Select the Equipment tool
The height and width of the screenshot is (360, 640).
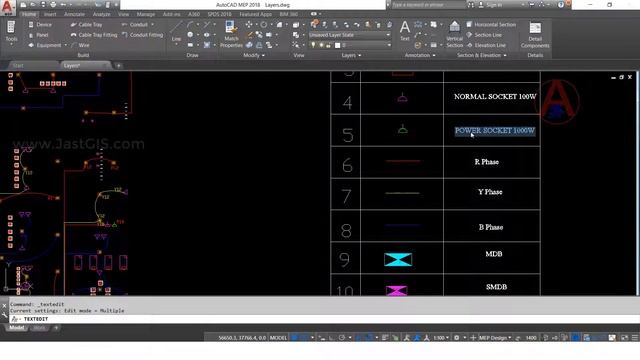[44, 45]
